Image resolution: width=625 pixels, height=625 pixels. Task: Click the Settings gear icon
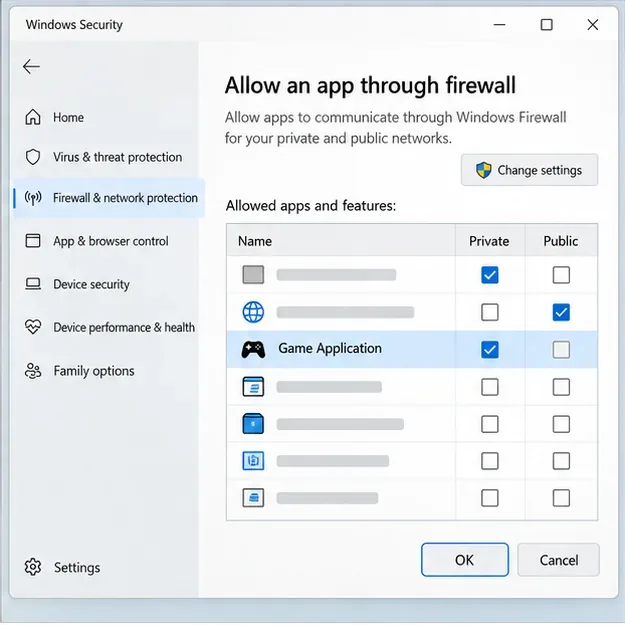click(33, 567)
